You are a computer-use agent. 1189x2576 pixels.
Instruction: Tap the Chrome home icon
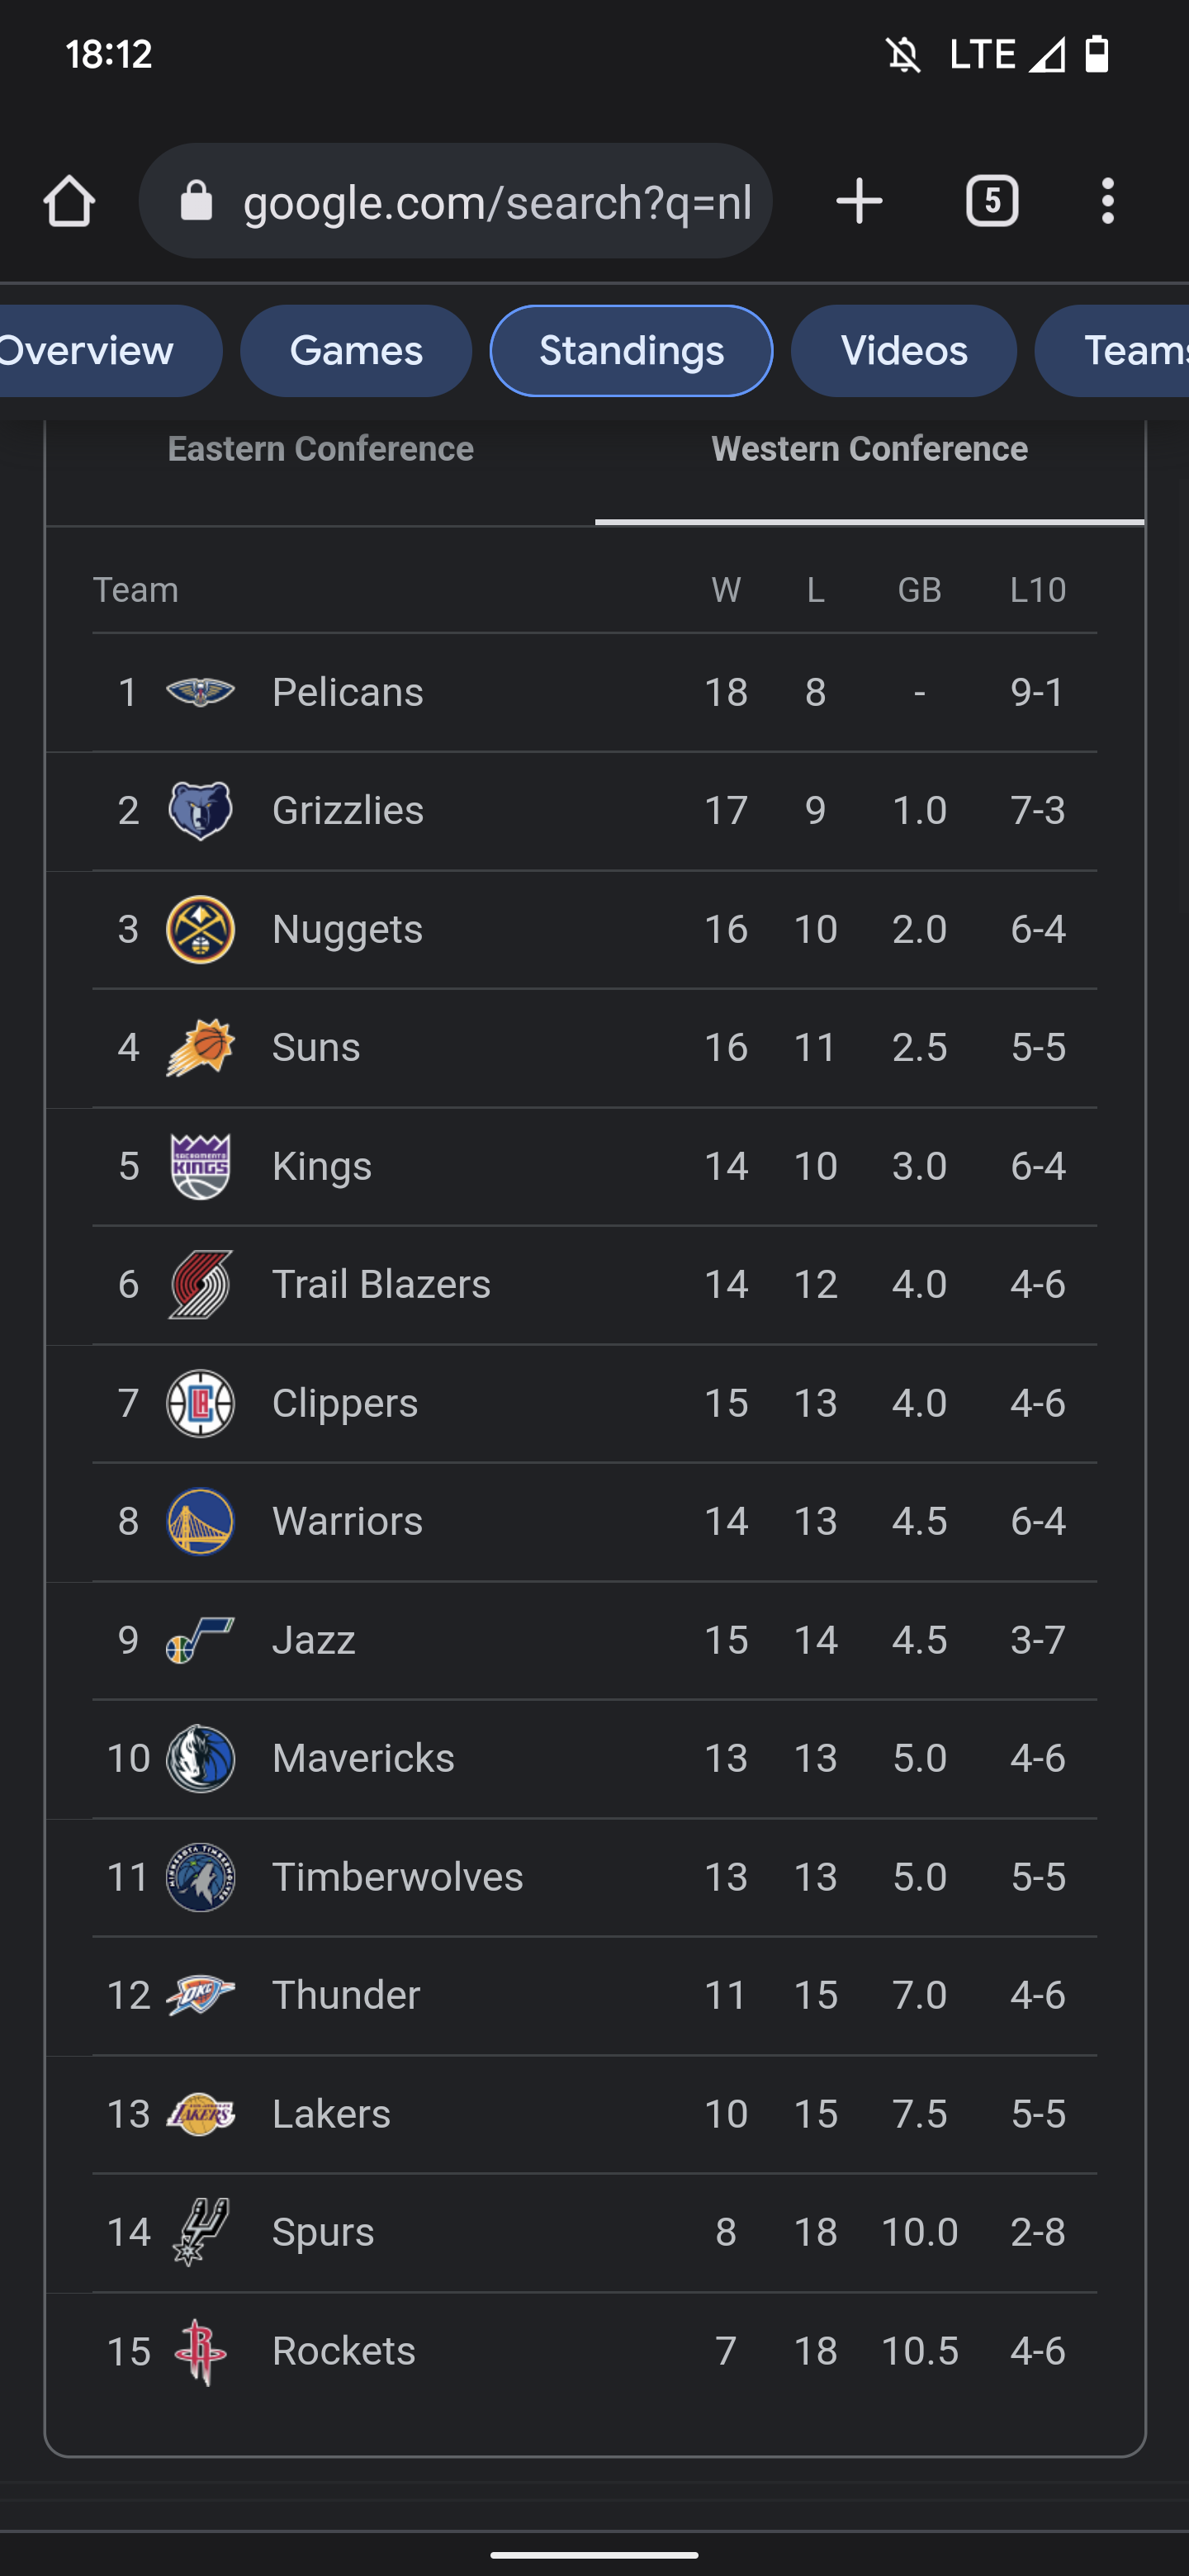point(69,201)
